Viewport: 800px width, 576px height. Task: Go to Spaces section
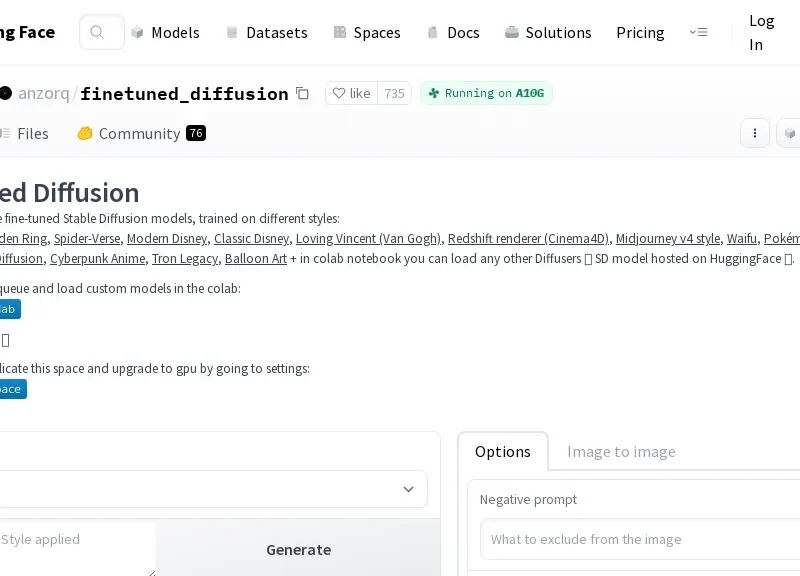[x=367, y=33]
